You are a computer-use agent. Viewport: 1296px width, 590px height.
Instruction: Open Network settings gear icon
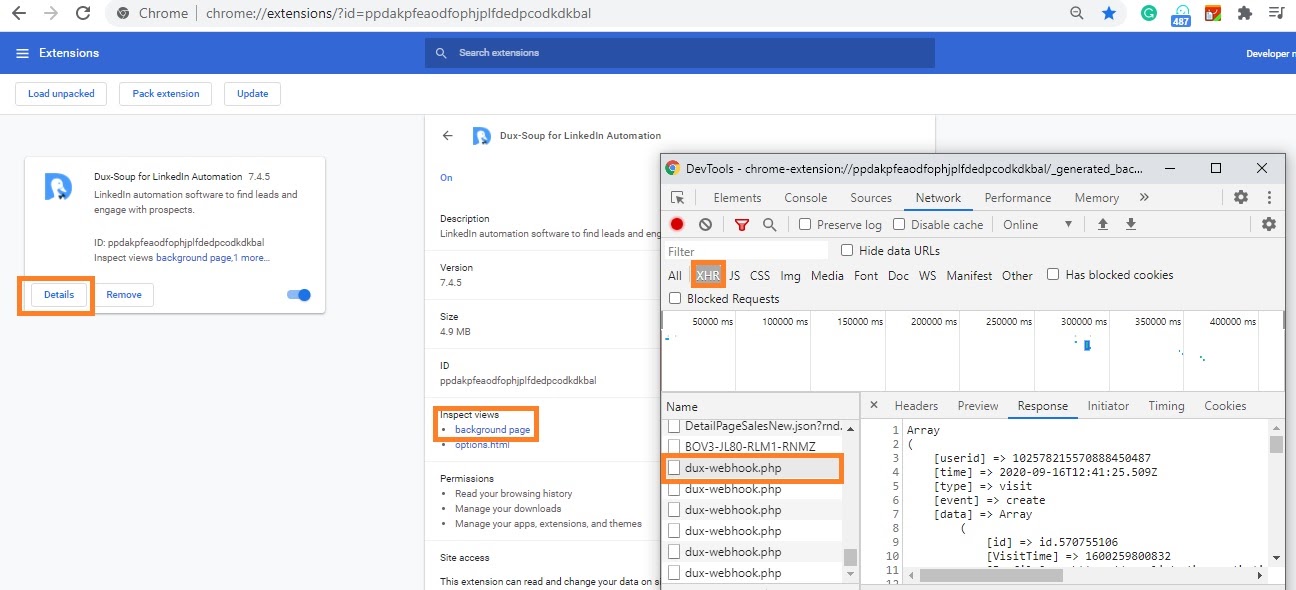1269,225
